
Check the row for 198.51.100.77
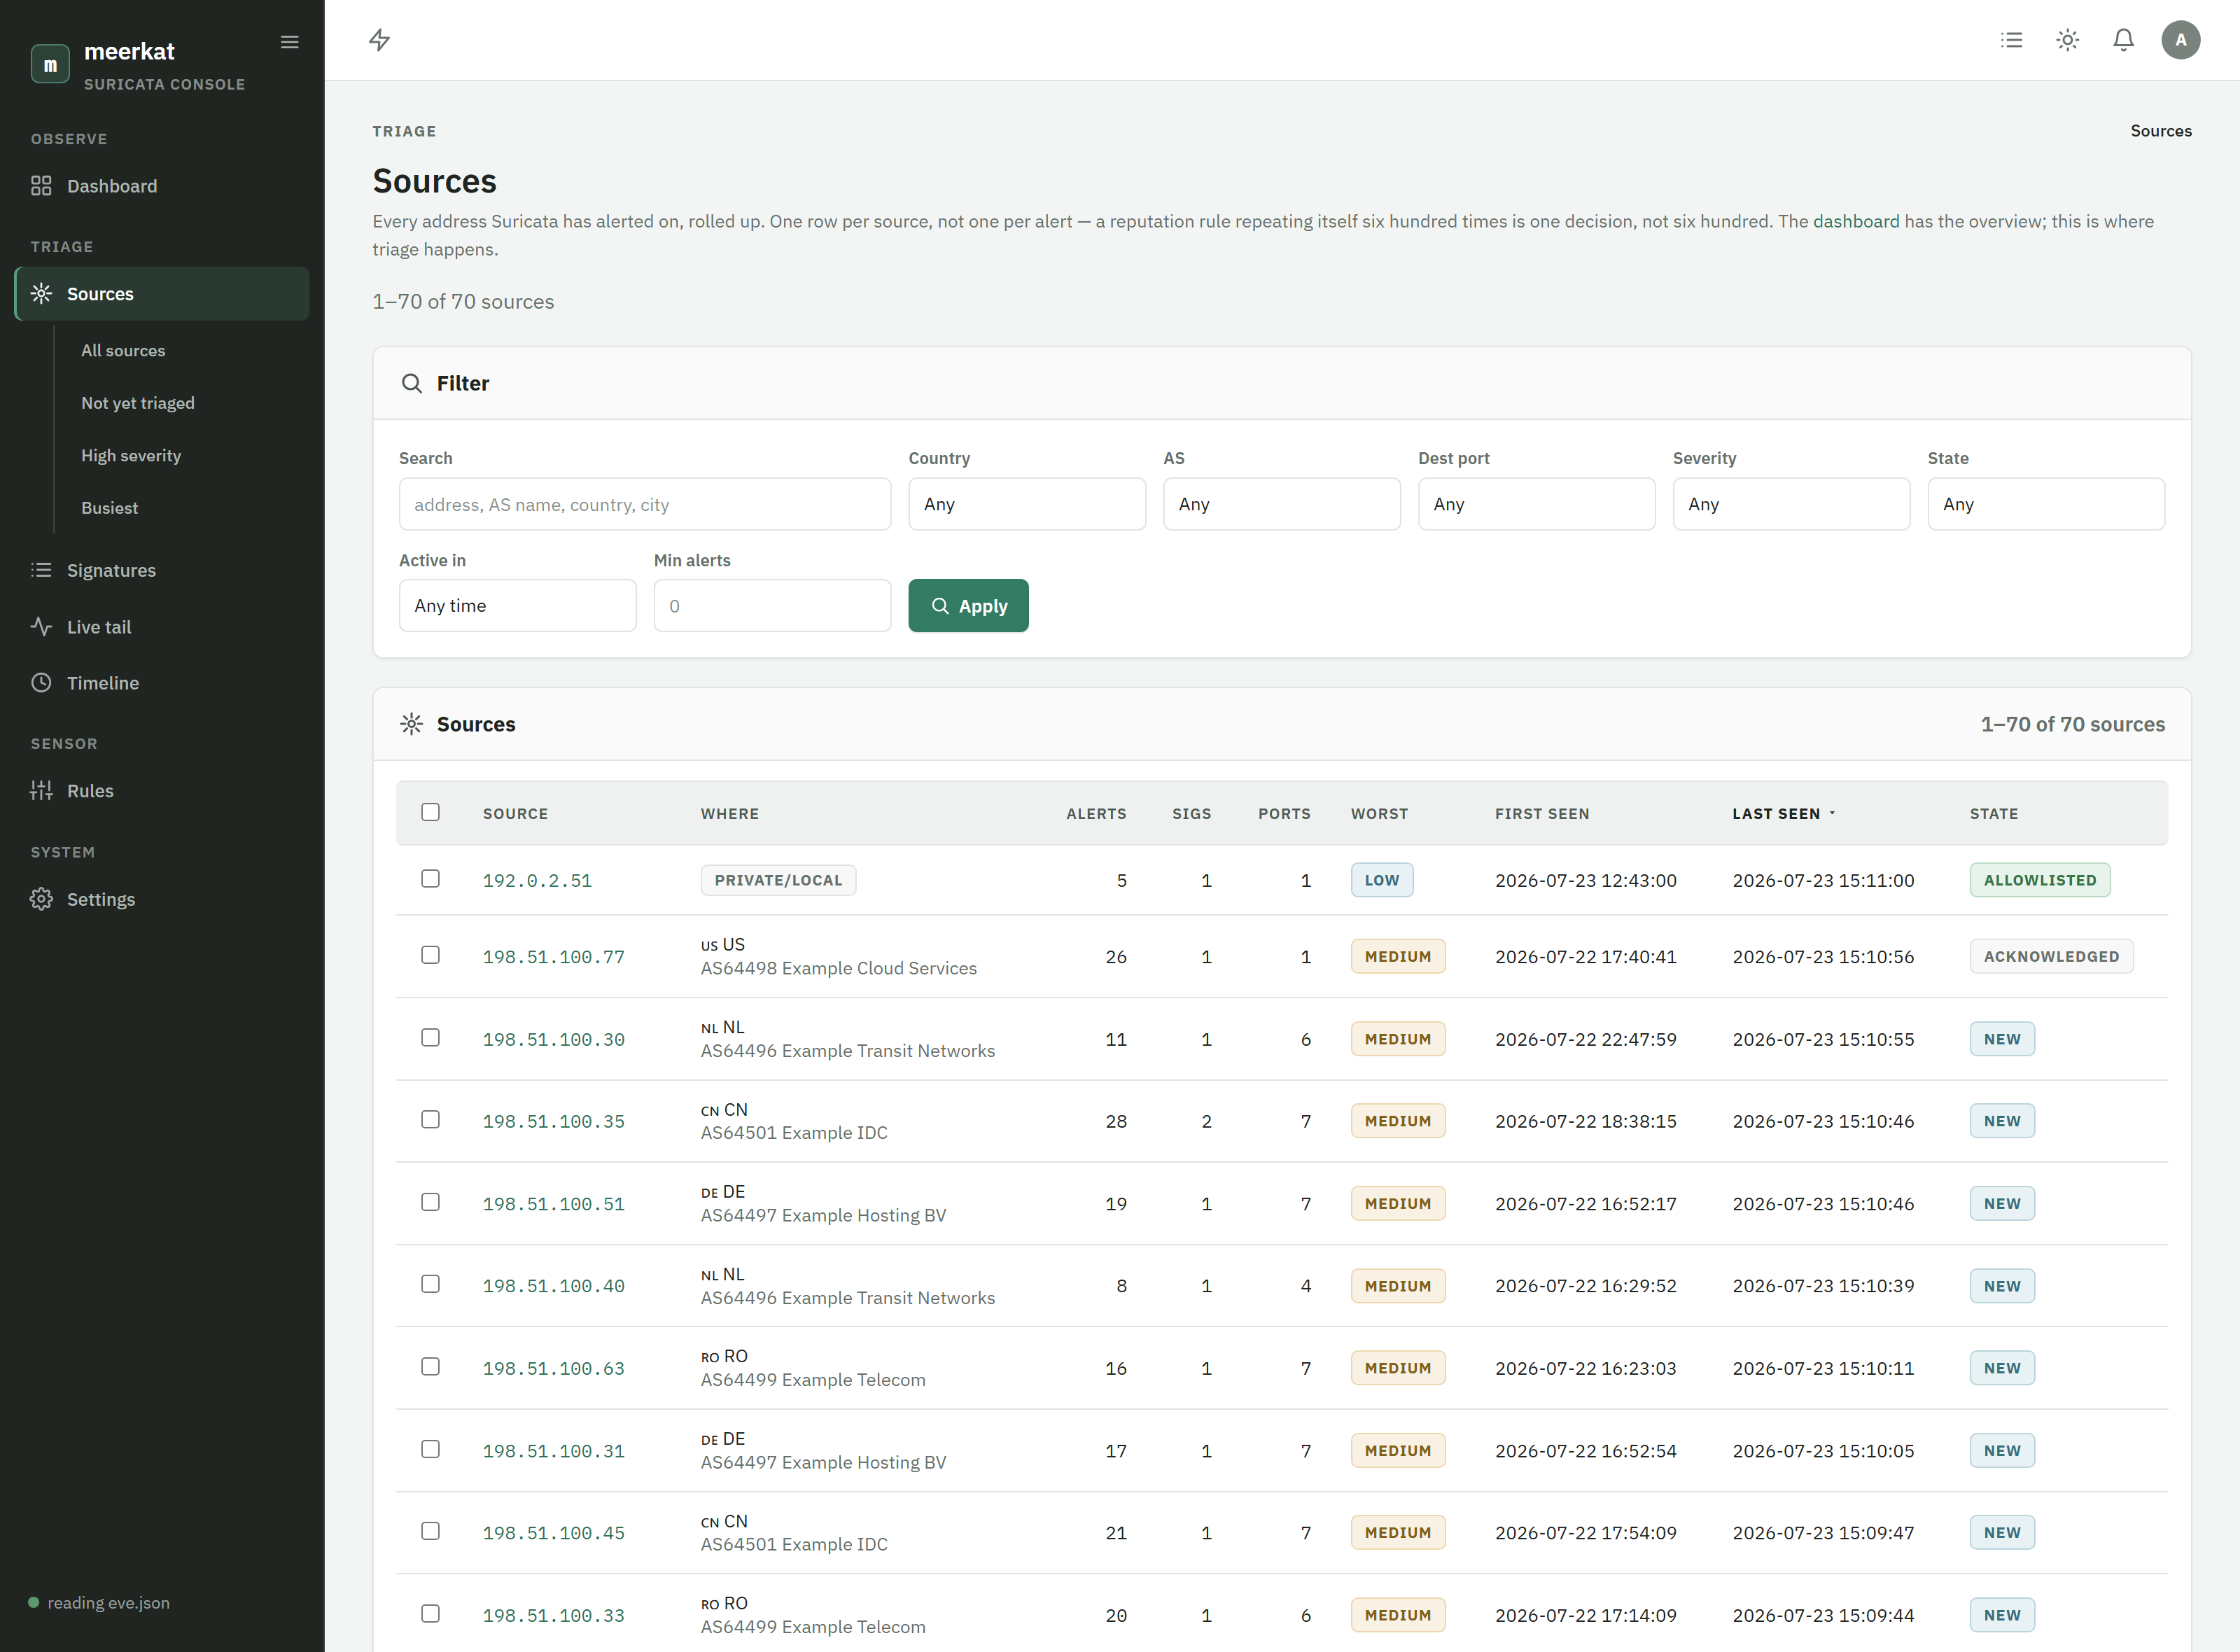point(430,955)
